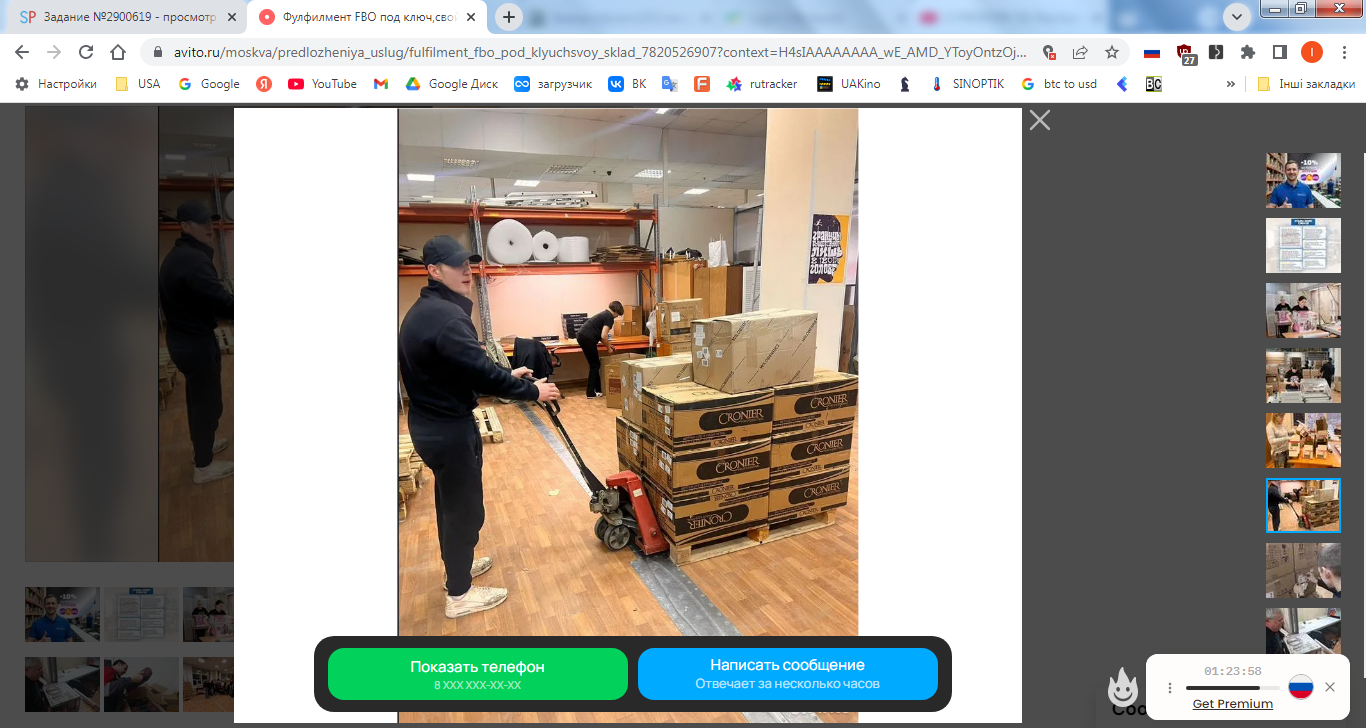Image resolution: width=1366 pixels, height=728 pixels.
Task: Select the man in blue polo thumbnail
Action: pyautogui.click(x=1303, y=181)
